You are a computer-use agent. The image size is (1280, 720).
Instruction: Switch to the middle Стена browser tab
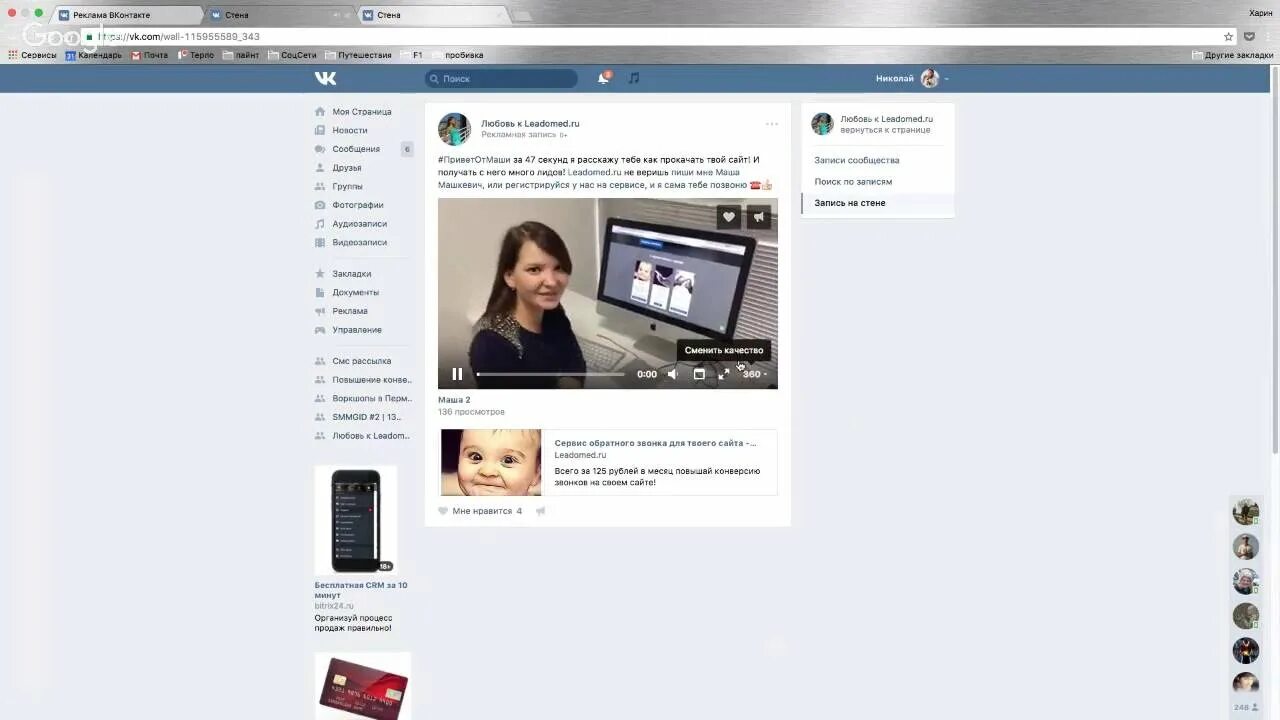coord(280,15)
